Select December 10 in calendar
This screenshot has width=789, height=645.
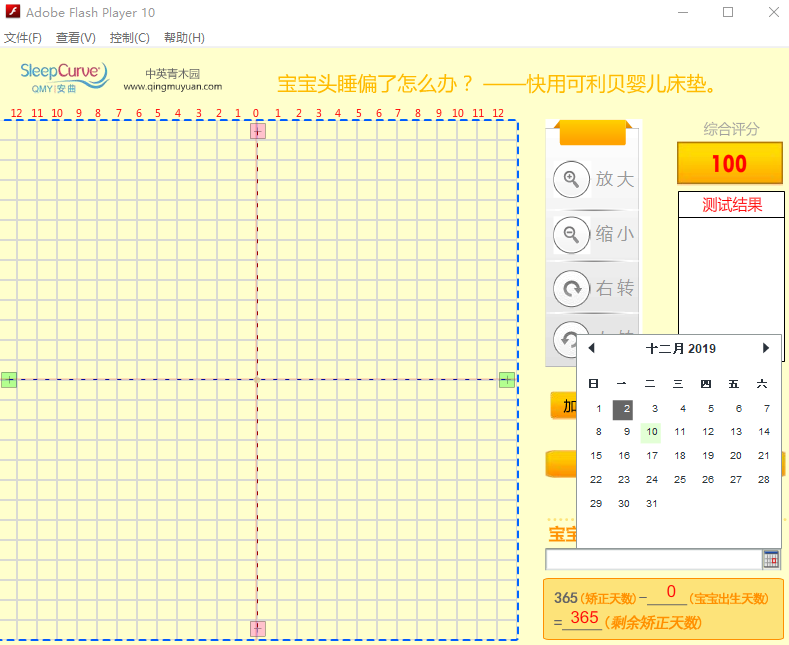coord(651,432)
